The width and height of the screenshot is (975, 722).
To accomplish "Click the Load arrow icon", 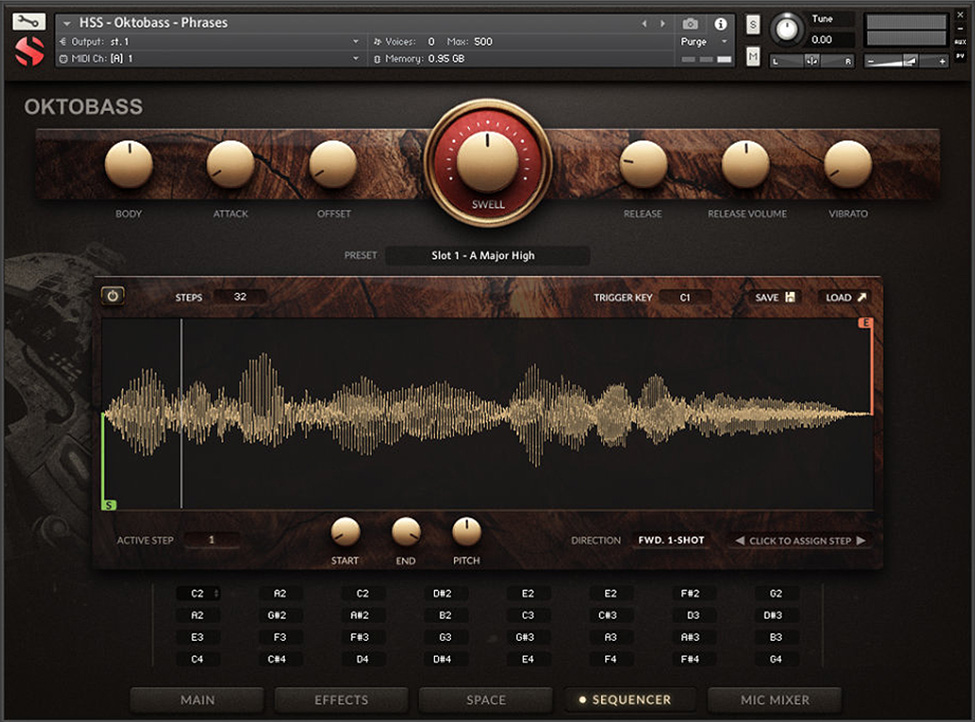I will 862,297.
